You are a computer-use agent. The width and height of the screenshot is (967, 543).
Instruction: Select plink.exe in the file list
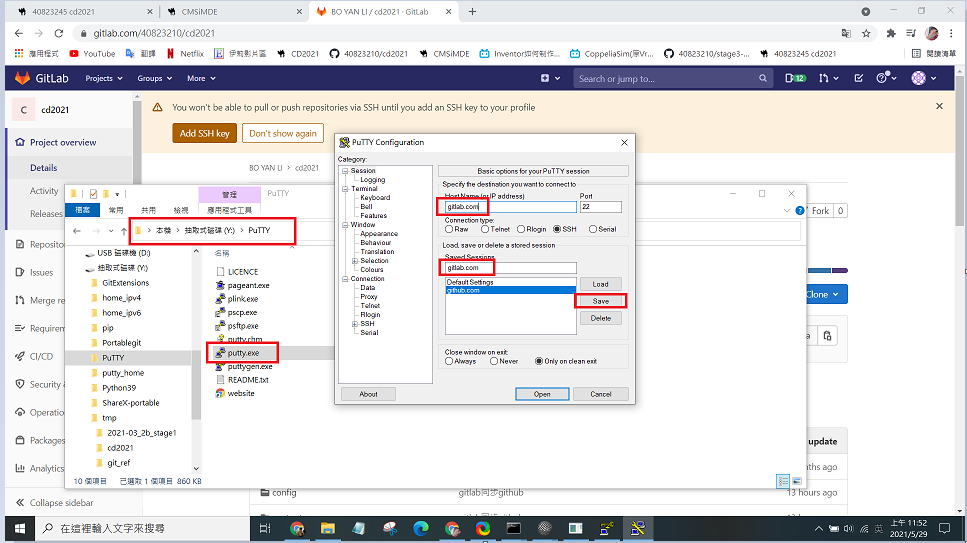[242, 299]
